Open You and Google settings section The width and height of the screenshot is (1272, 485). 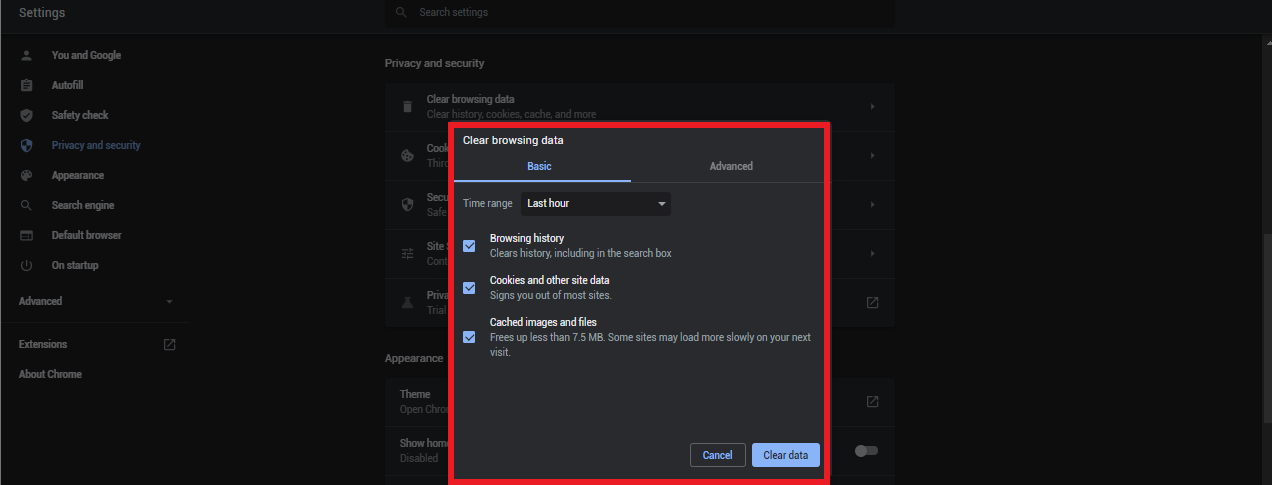tap(86, 55)
